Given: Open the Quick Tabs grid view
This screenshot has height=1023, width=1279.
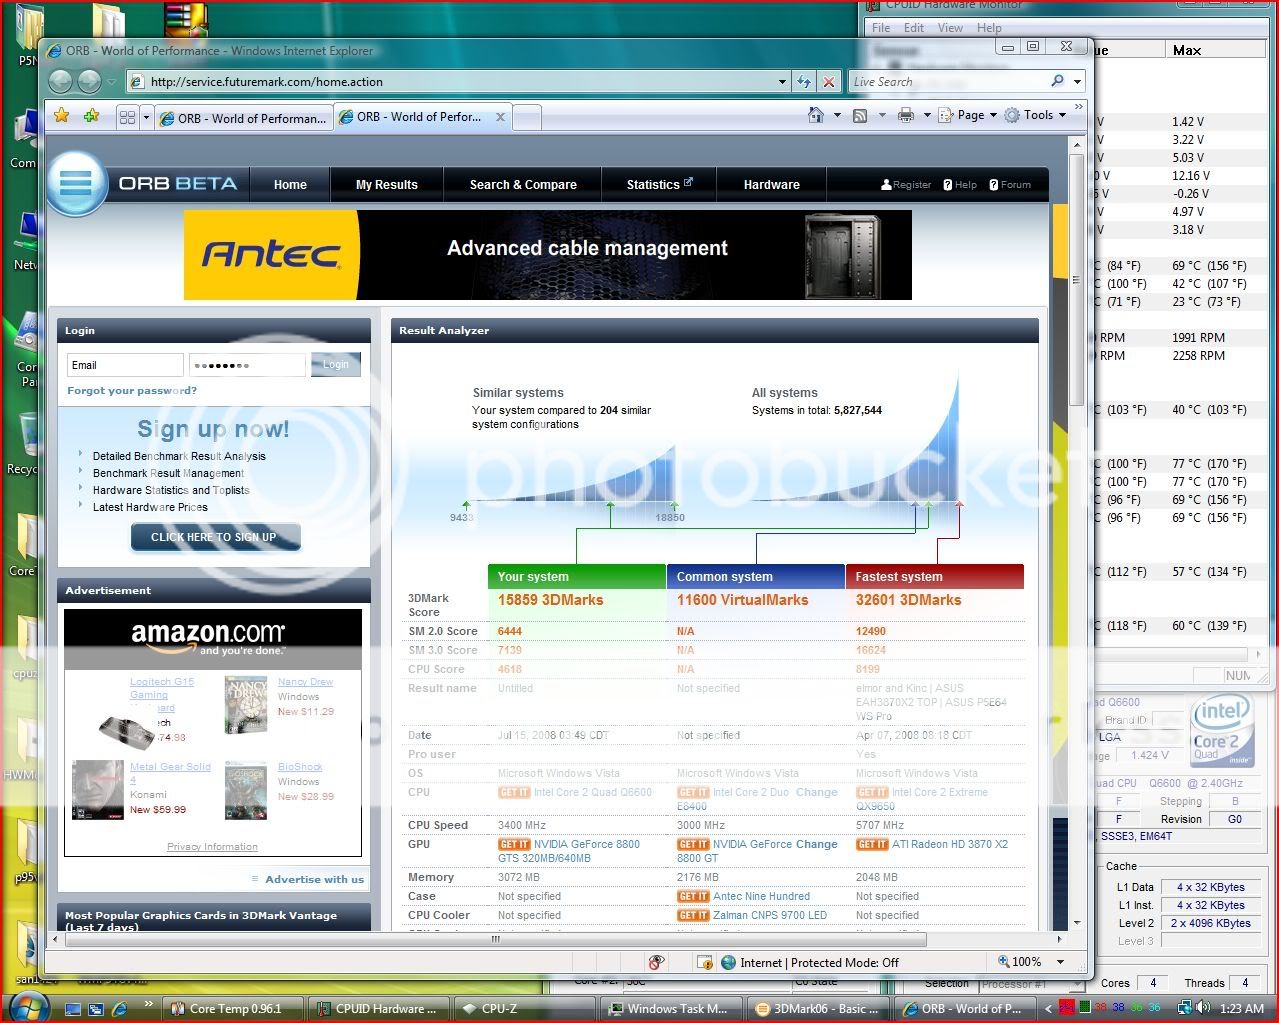Looking at the screenshot, I should (127, 117).
